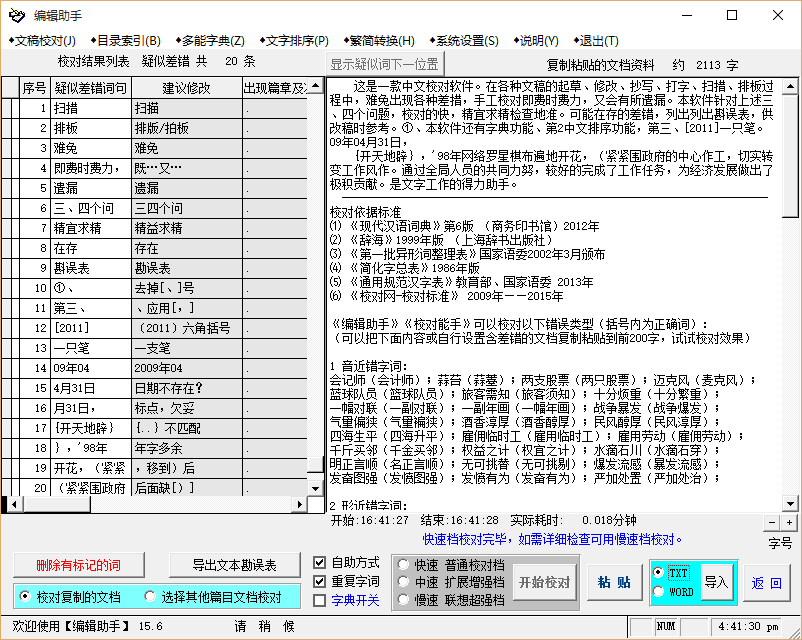Click the results table's scroll-right arrow
802x640 pixels.
(299, 506)
